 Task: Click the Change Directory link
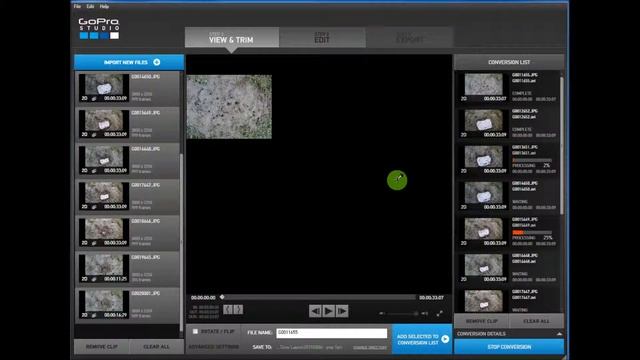coord(370,347)
